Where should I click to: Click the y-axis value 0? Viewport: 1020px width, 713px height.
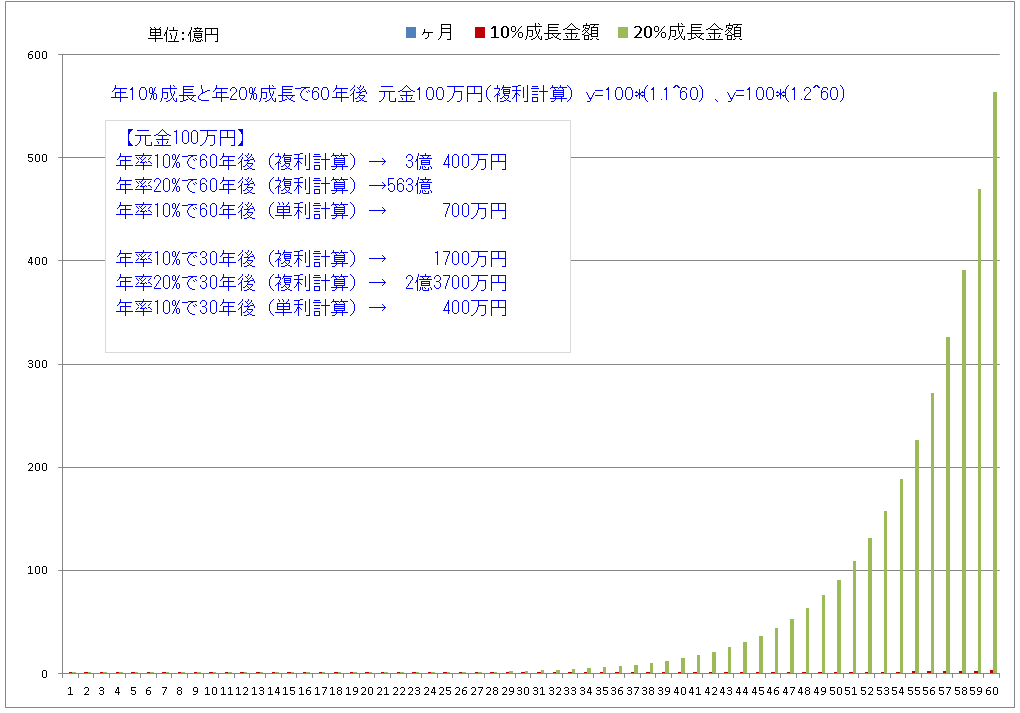(x=44, y=674)
